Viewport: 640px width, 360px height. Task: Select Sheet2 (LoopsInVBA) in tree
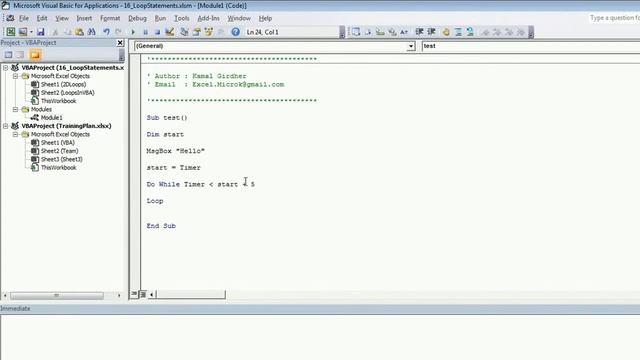point(67,93)
